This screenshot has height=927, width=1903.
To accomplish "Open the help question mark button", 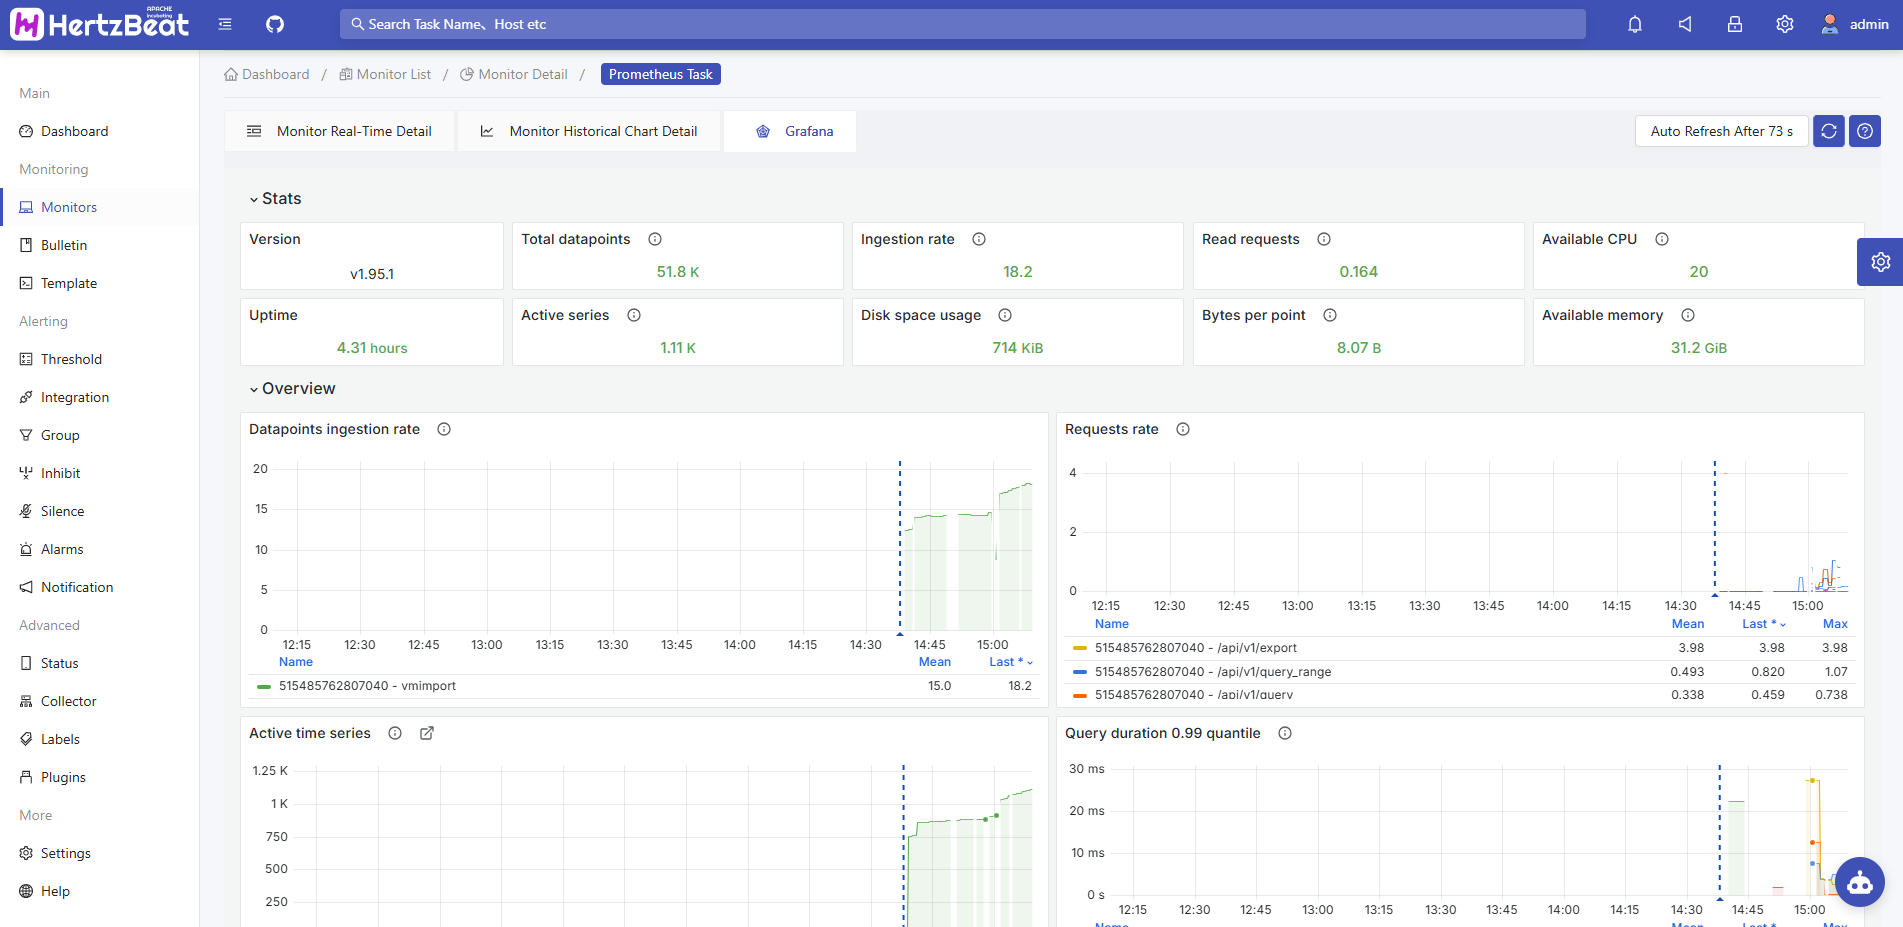I will 1865,131.
